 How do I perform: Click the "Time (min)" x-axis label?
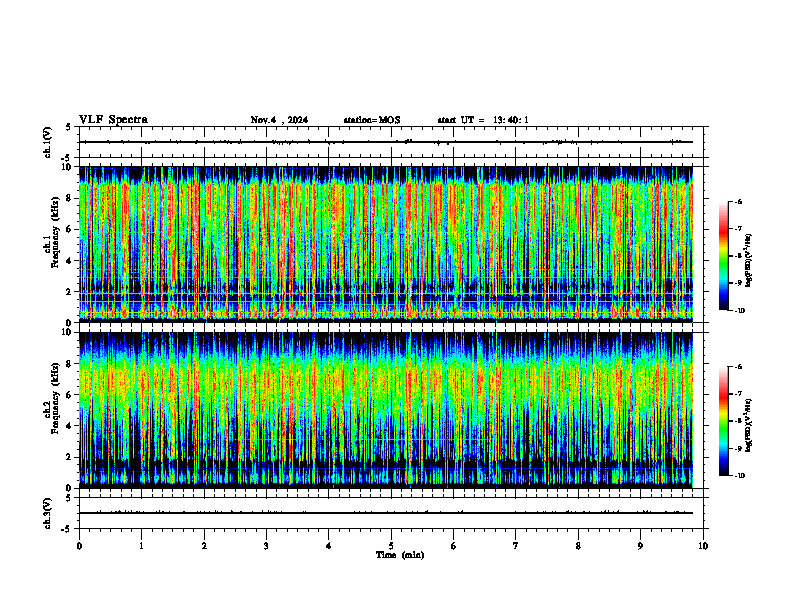tap(400, 555)
